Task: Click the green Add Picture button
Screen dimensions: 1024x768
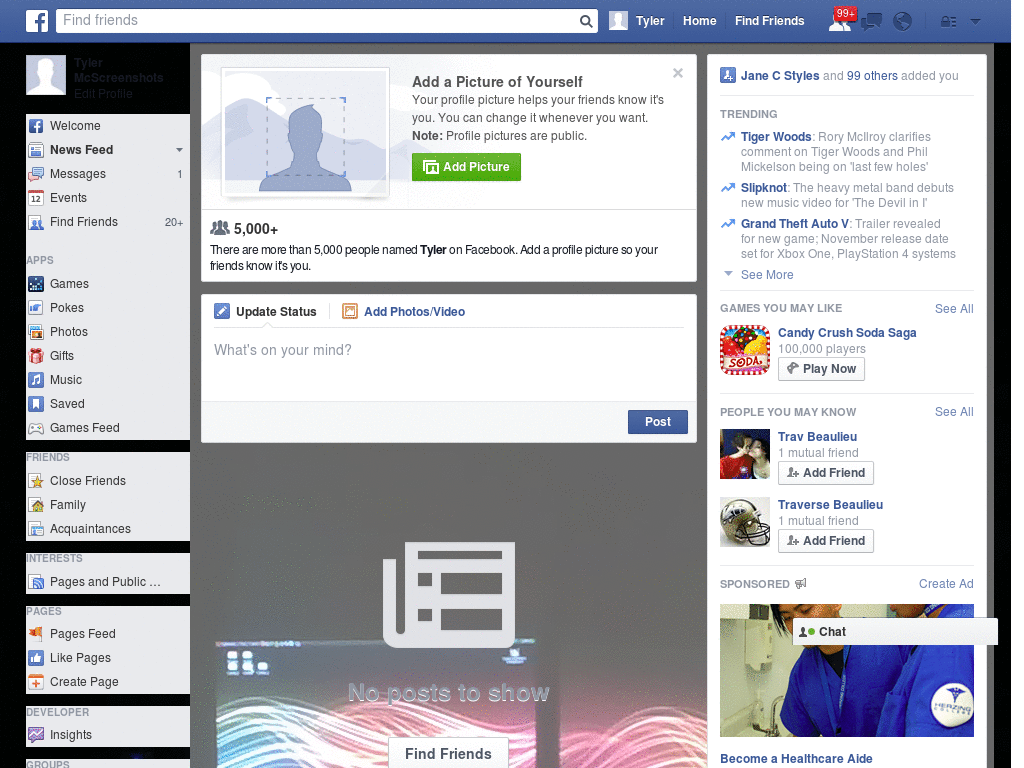Action: 466,167
